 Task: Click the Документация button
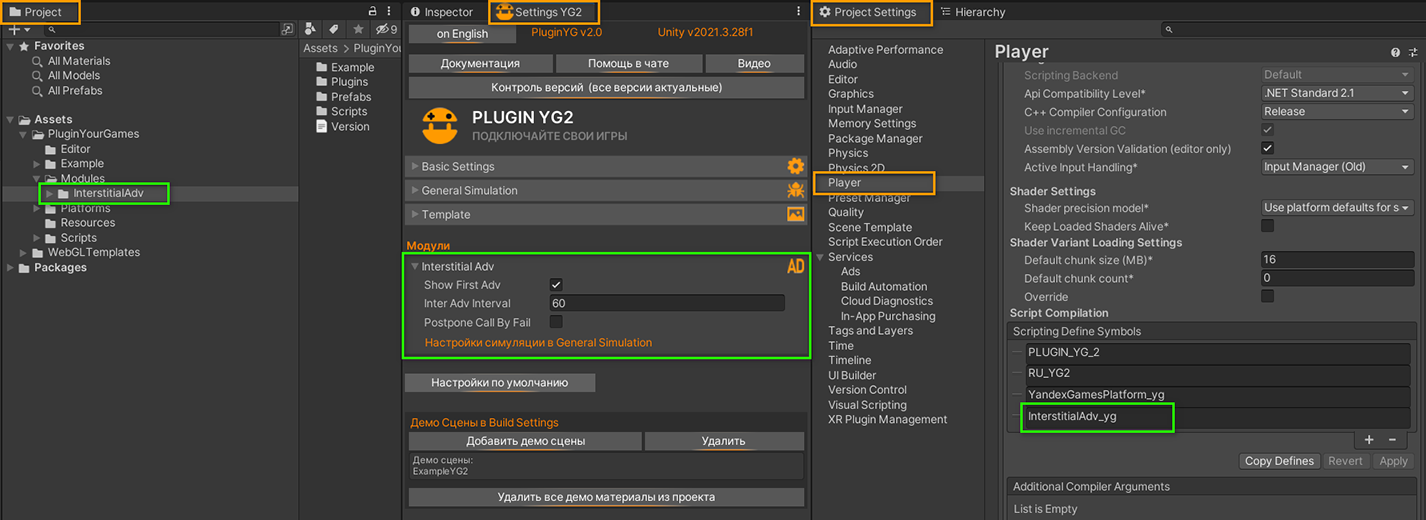pyautogui.click(x=480, y=63)
